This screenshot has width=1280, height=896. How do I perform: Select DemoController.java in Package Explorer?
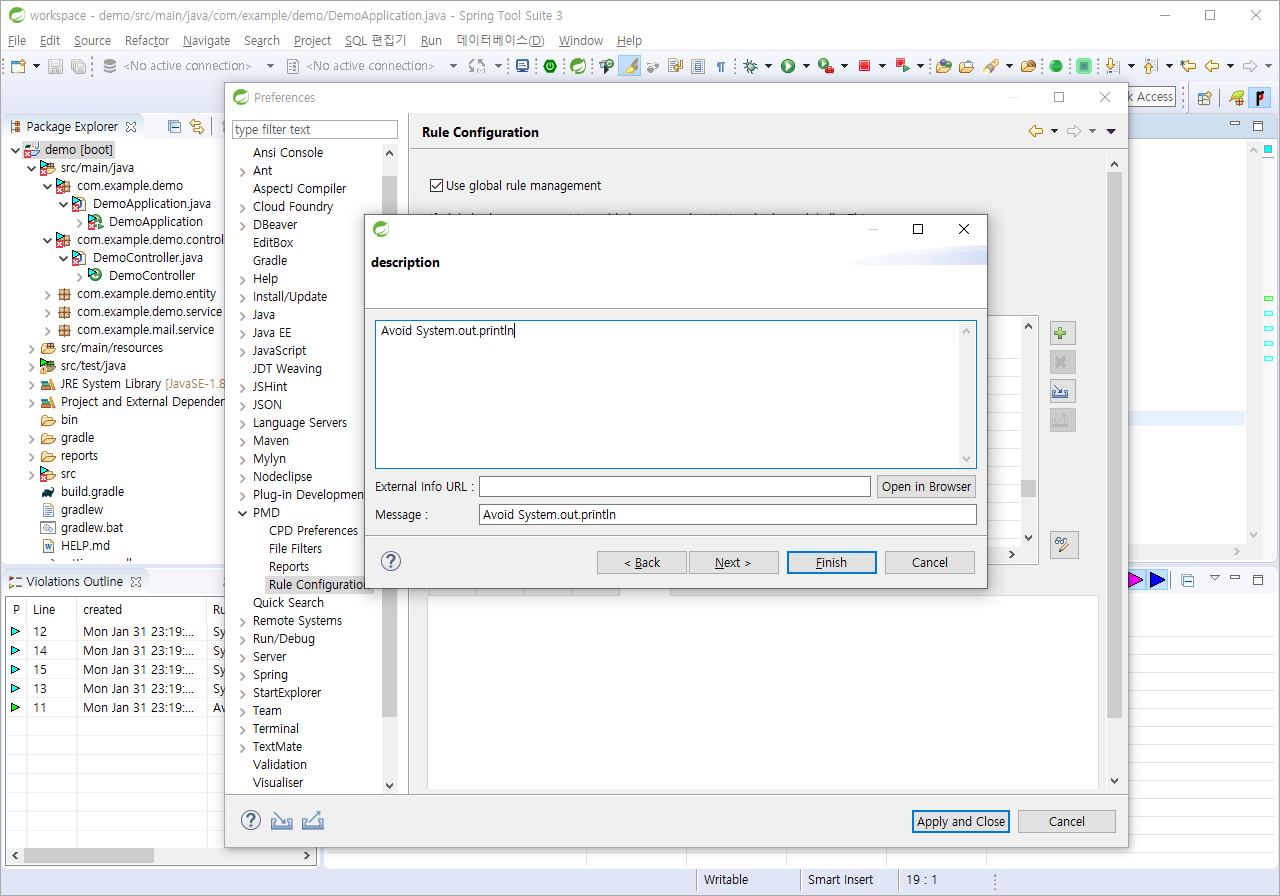tap(148, 257)
